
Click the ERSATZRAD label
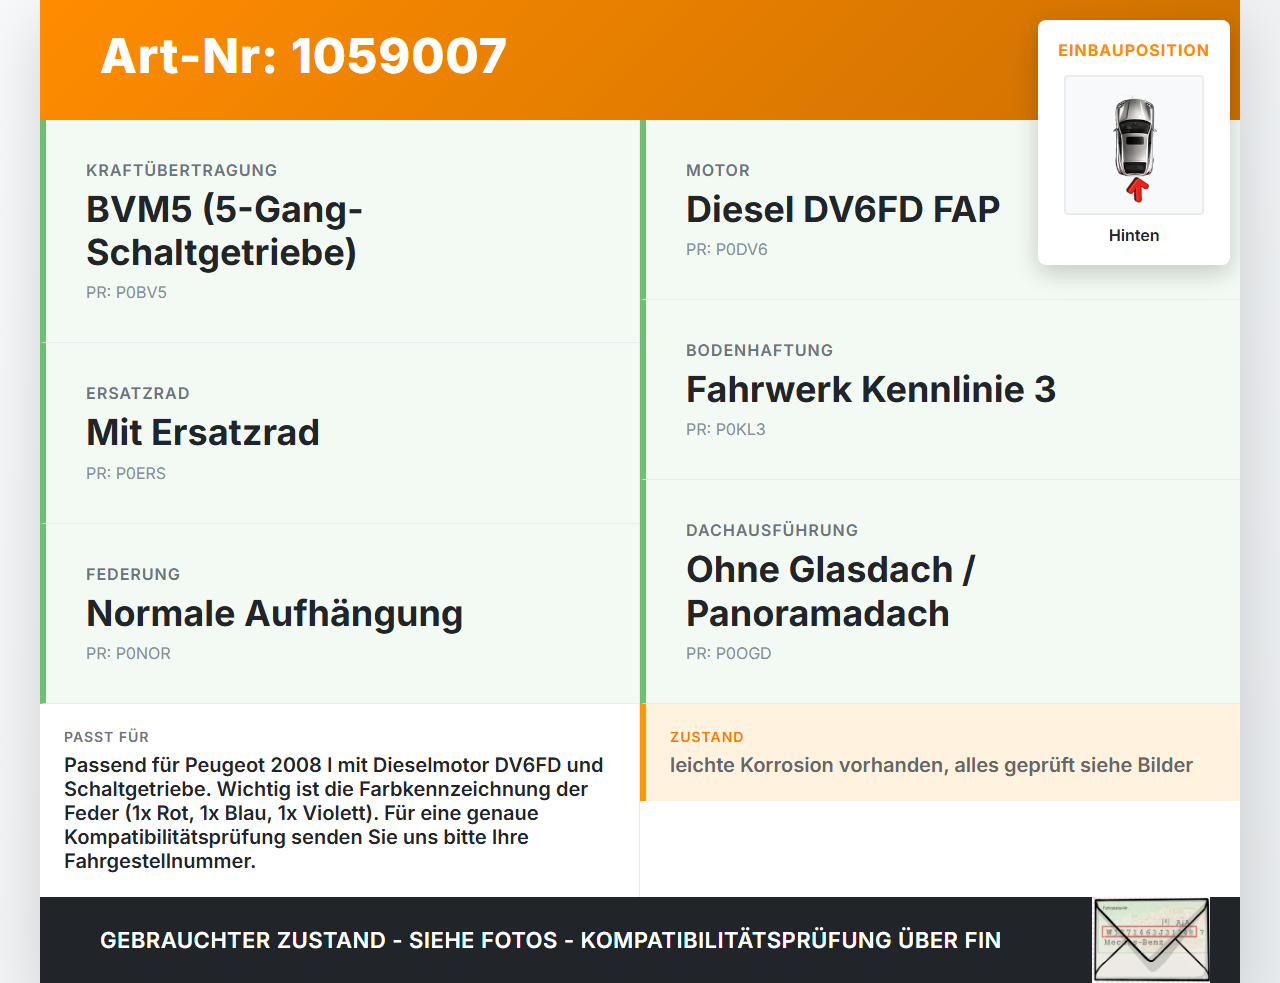click(138, 393)
